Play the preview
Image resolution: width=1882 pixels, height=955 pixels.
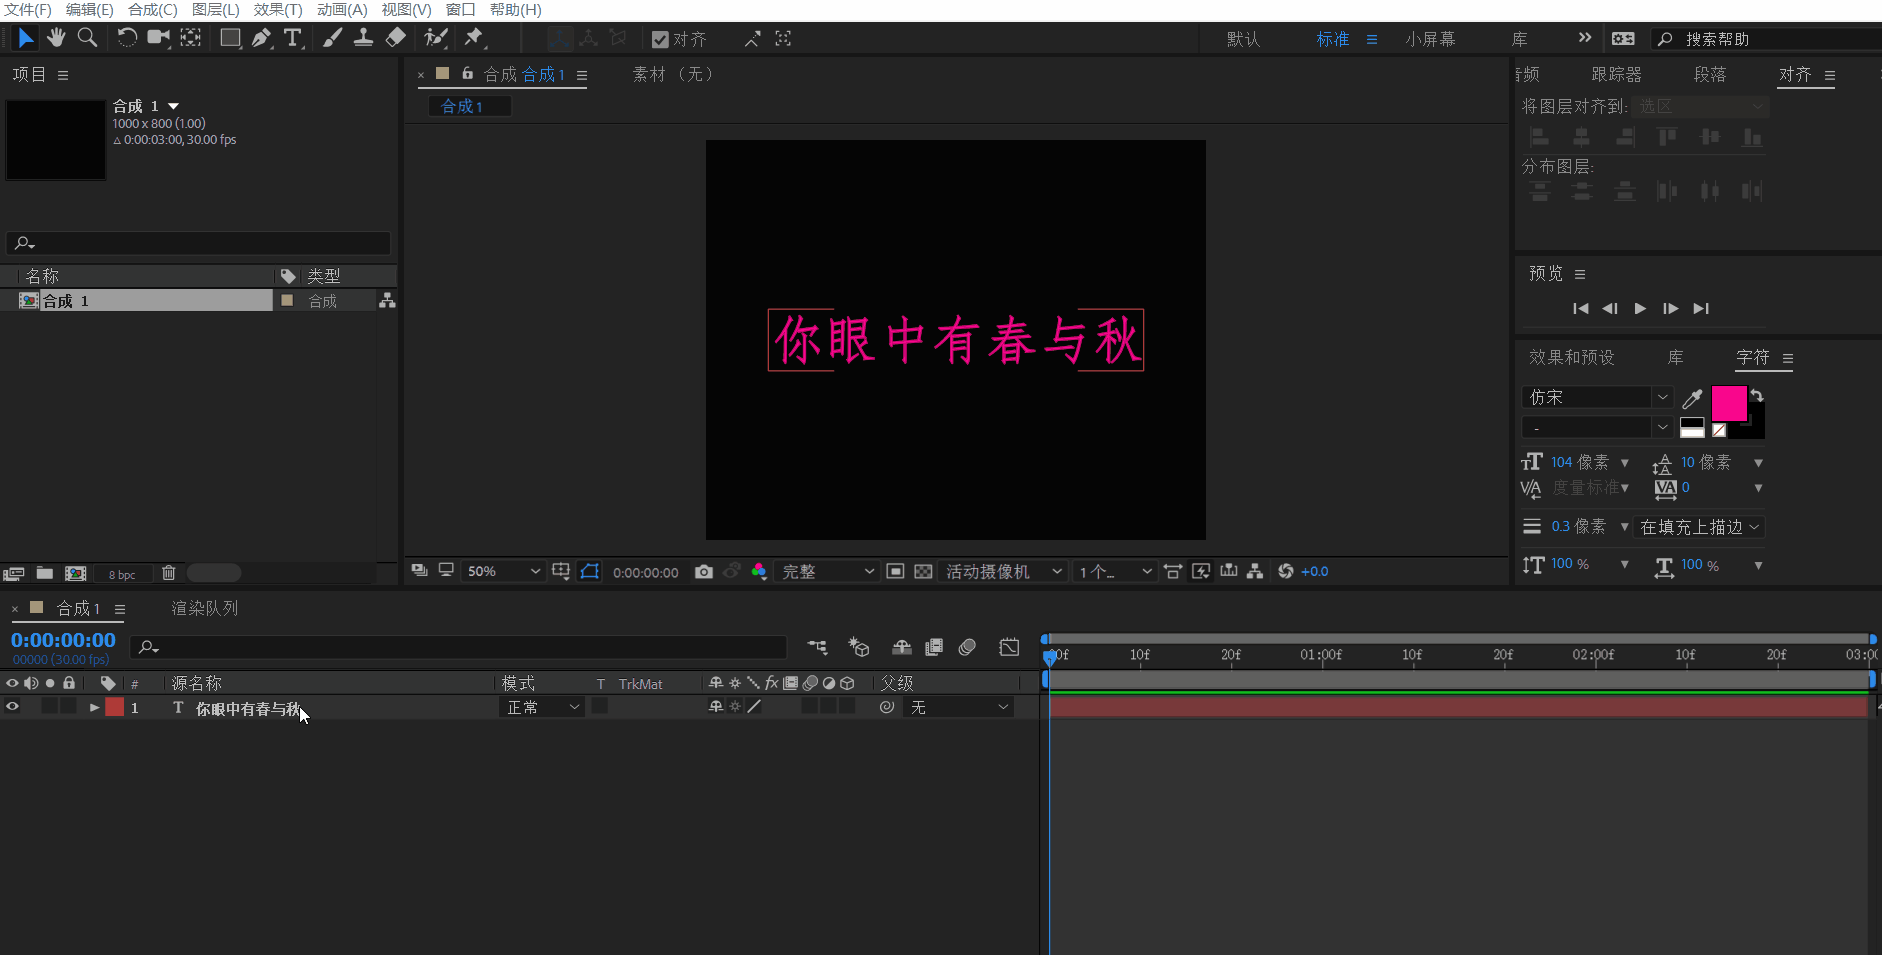tap(1640, 308)
